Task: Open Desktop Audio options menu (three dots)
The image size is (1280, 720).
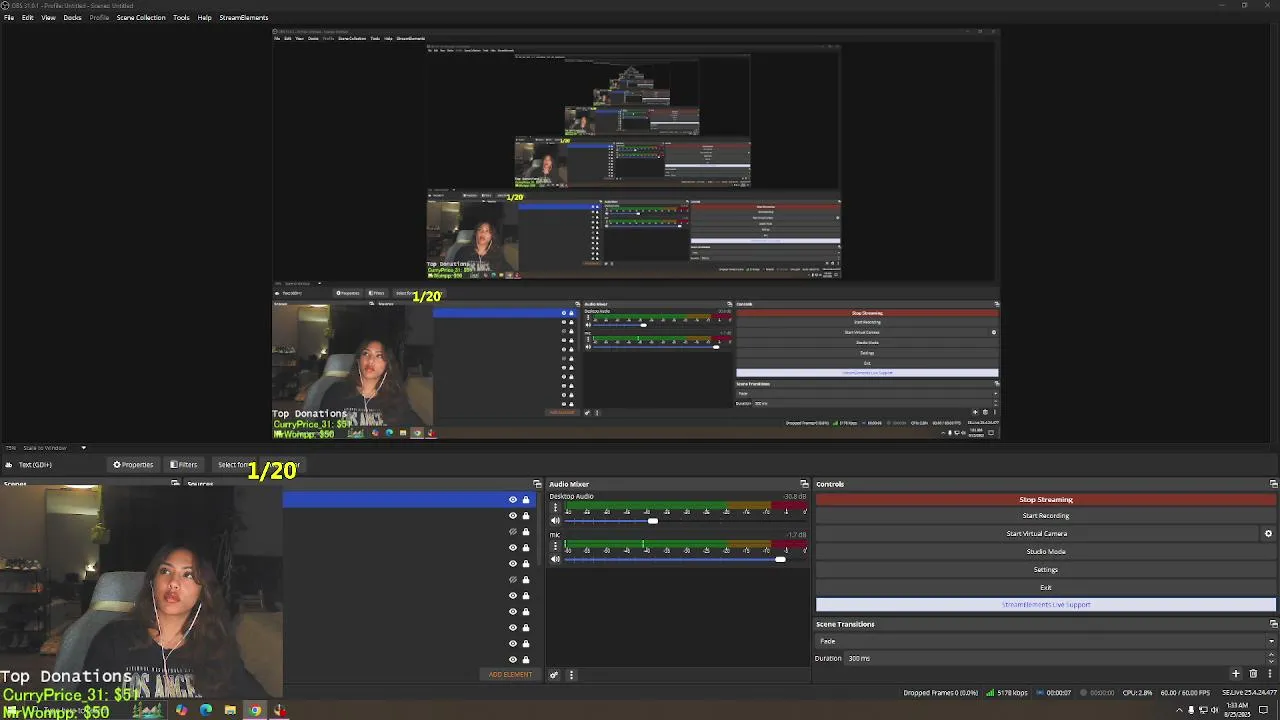Action: pyautogui.click(x=556, y=508)
